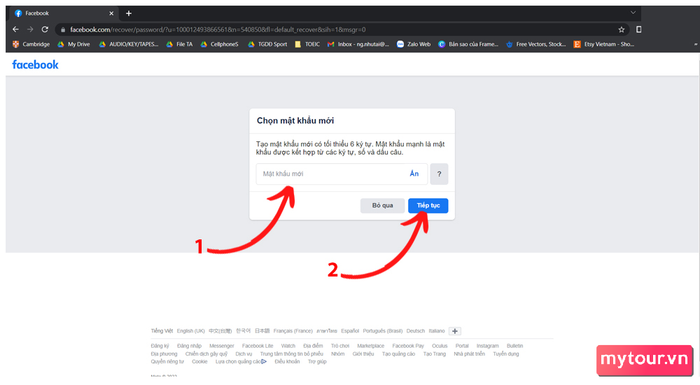Open the Nhà phát triển footer link
Viewport: 700px width, 385px height.
[469, 354]
